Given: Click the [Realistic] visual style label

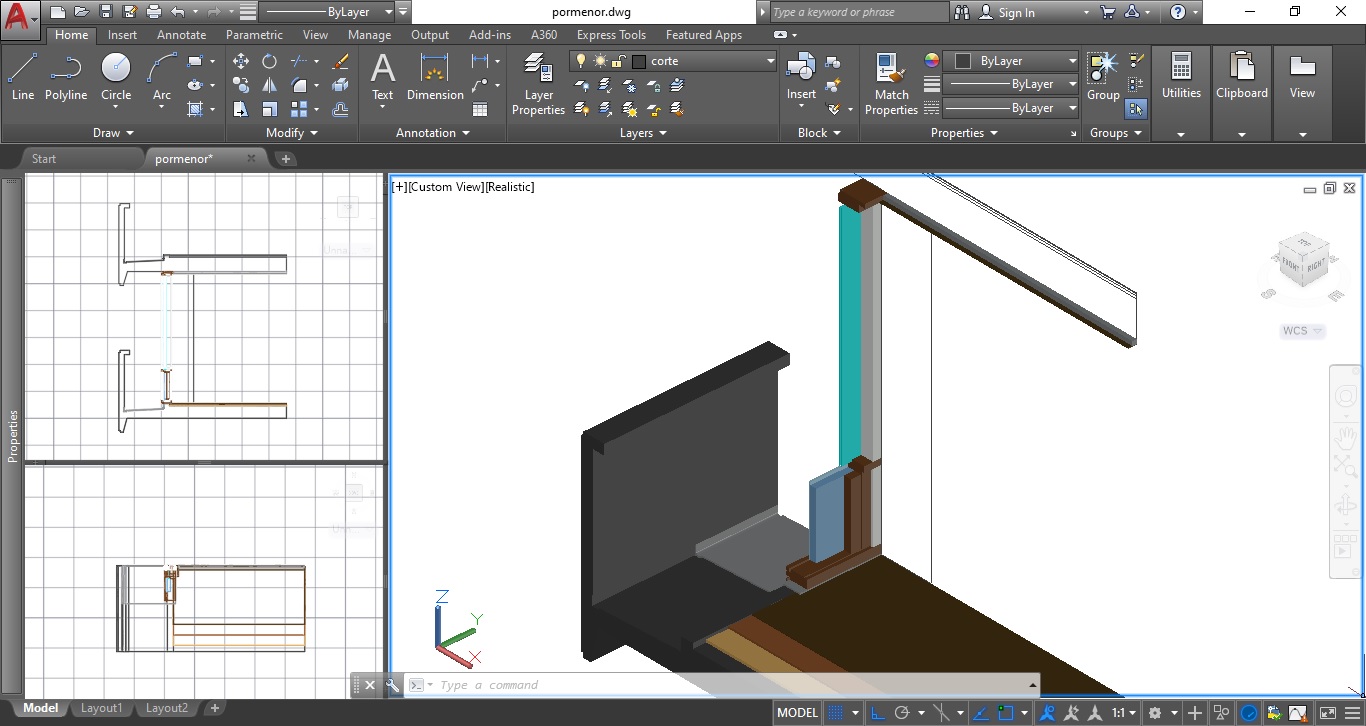Looking at the screenshot, I should click(509, 187).
